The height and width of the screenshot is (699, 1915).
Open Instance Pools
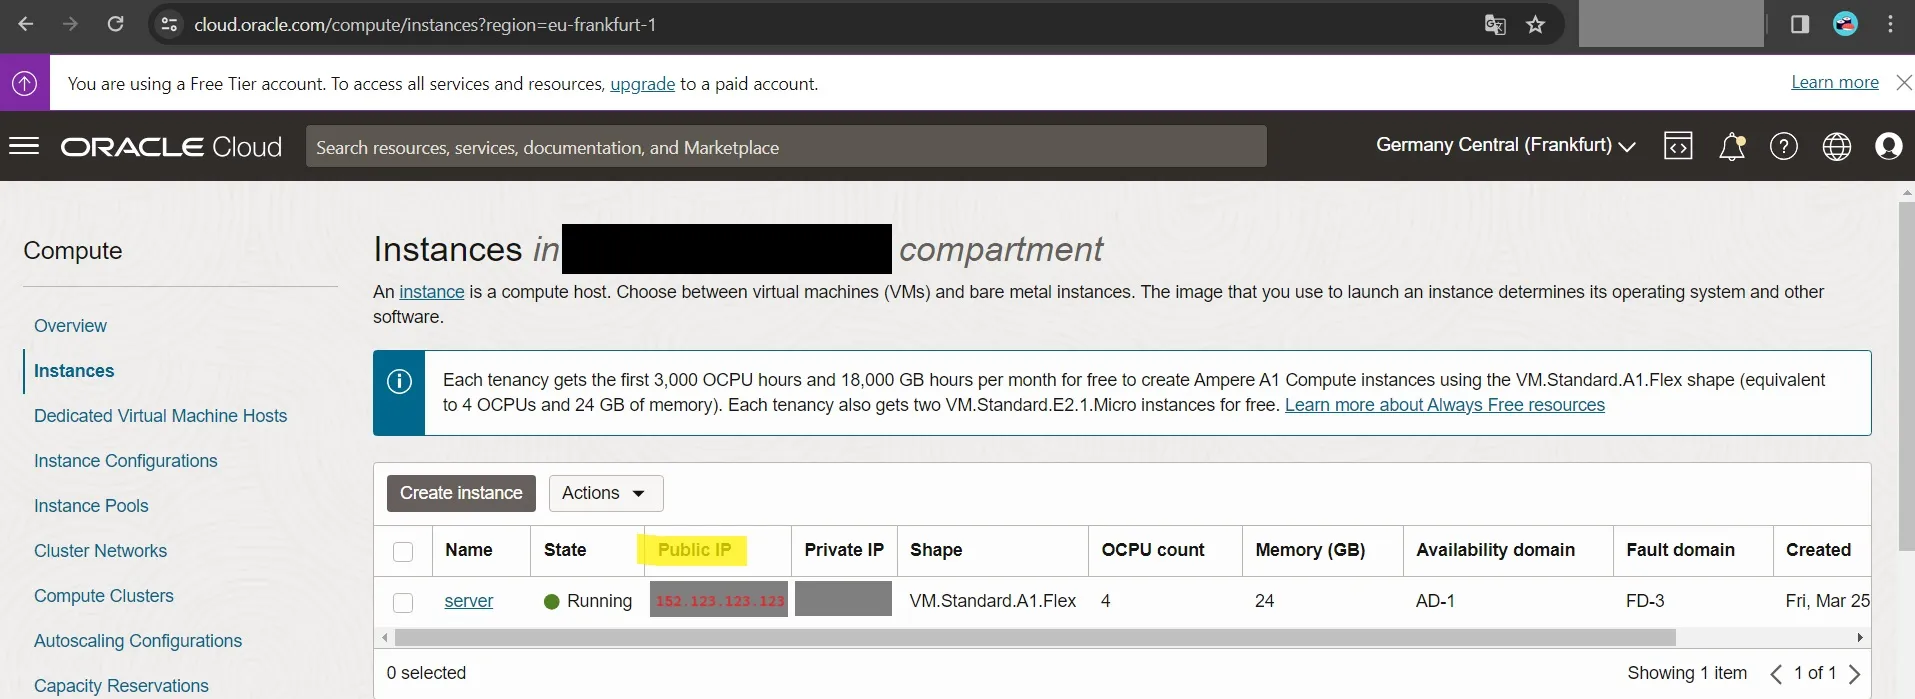pyautogui.click(x=91, y=506)
